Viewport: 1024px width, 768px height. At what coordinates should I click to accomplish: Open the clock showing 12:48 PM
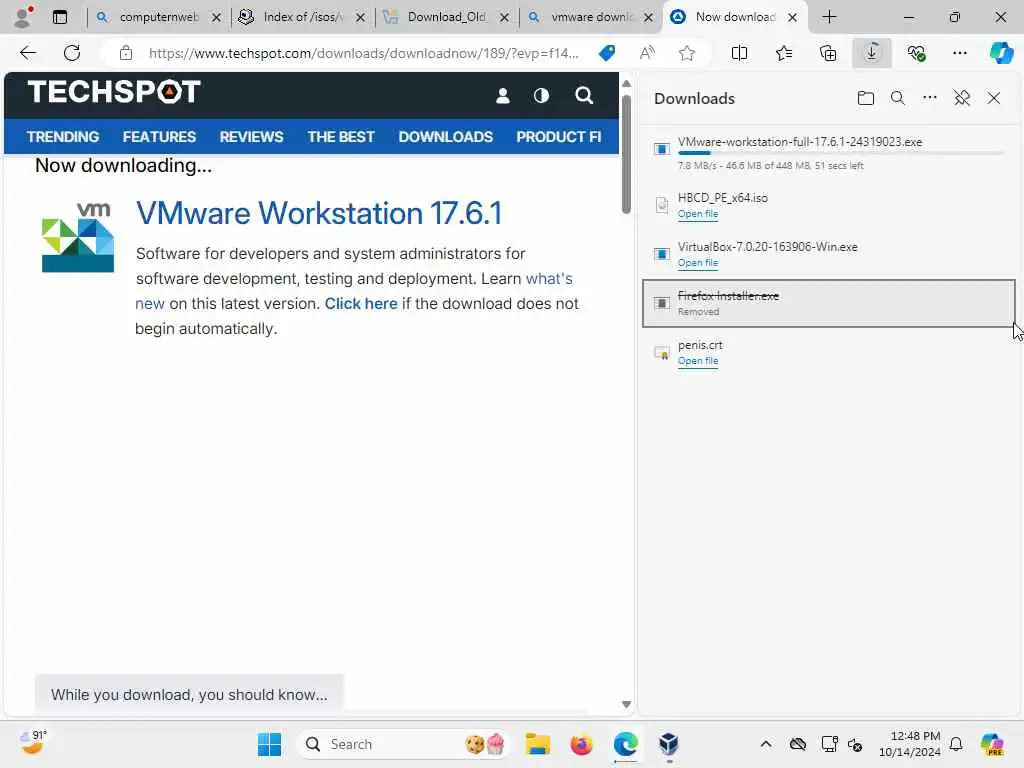(x=910, y=744)
